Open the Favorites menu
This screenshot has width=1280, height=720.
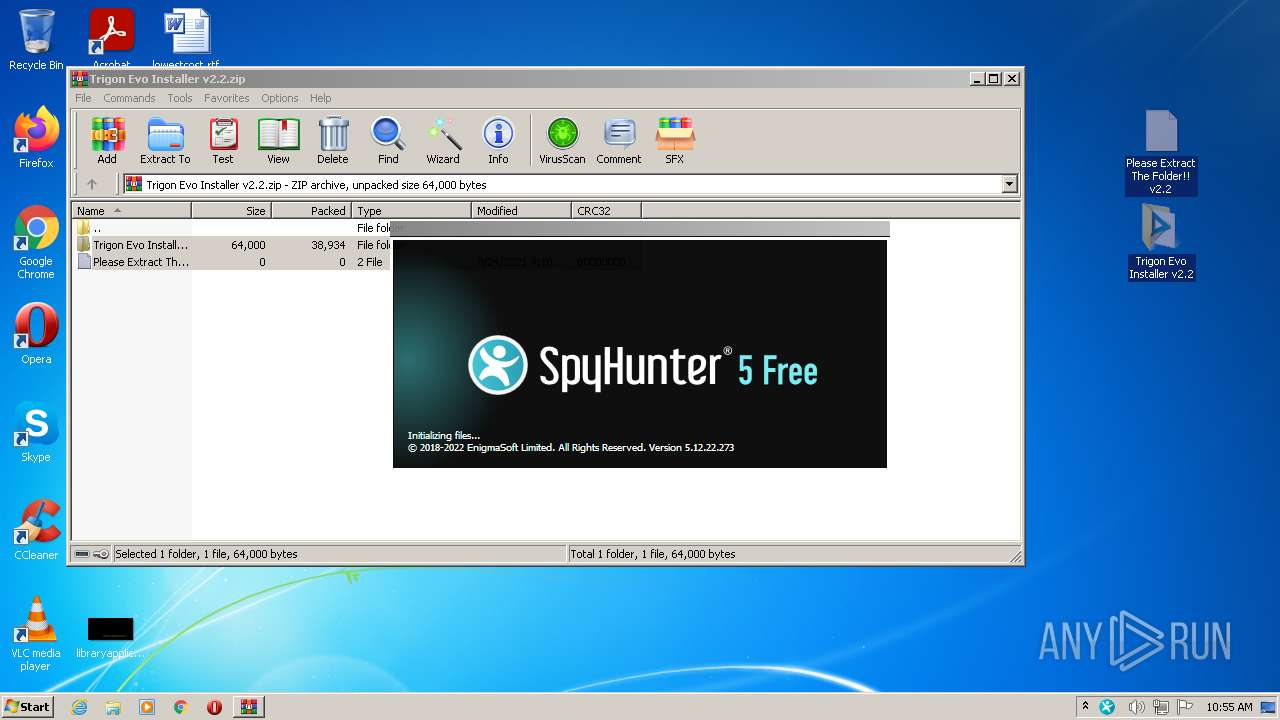(227, 98)
